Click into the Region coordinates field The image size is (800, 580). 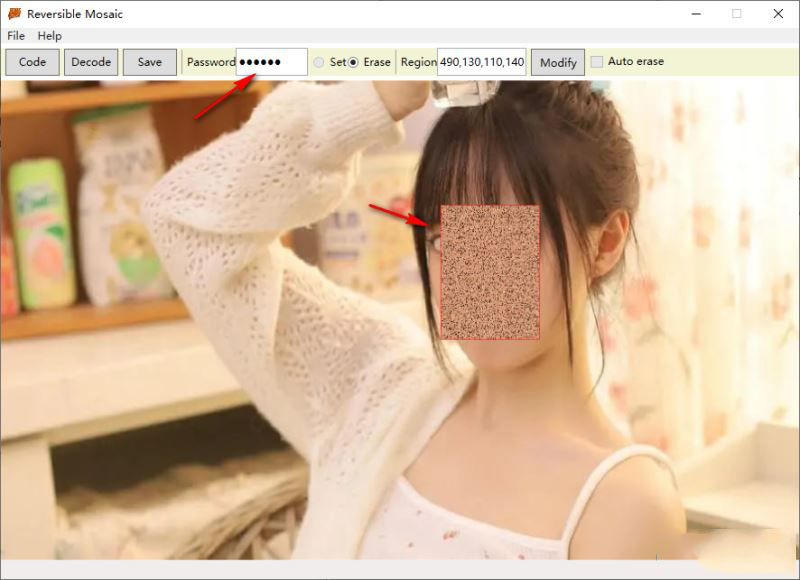pos(482,62)
